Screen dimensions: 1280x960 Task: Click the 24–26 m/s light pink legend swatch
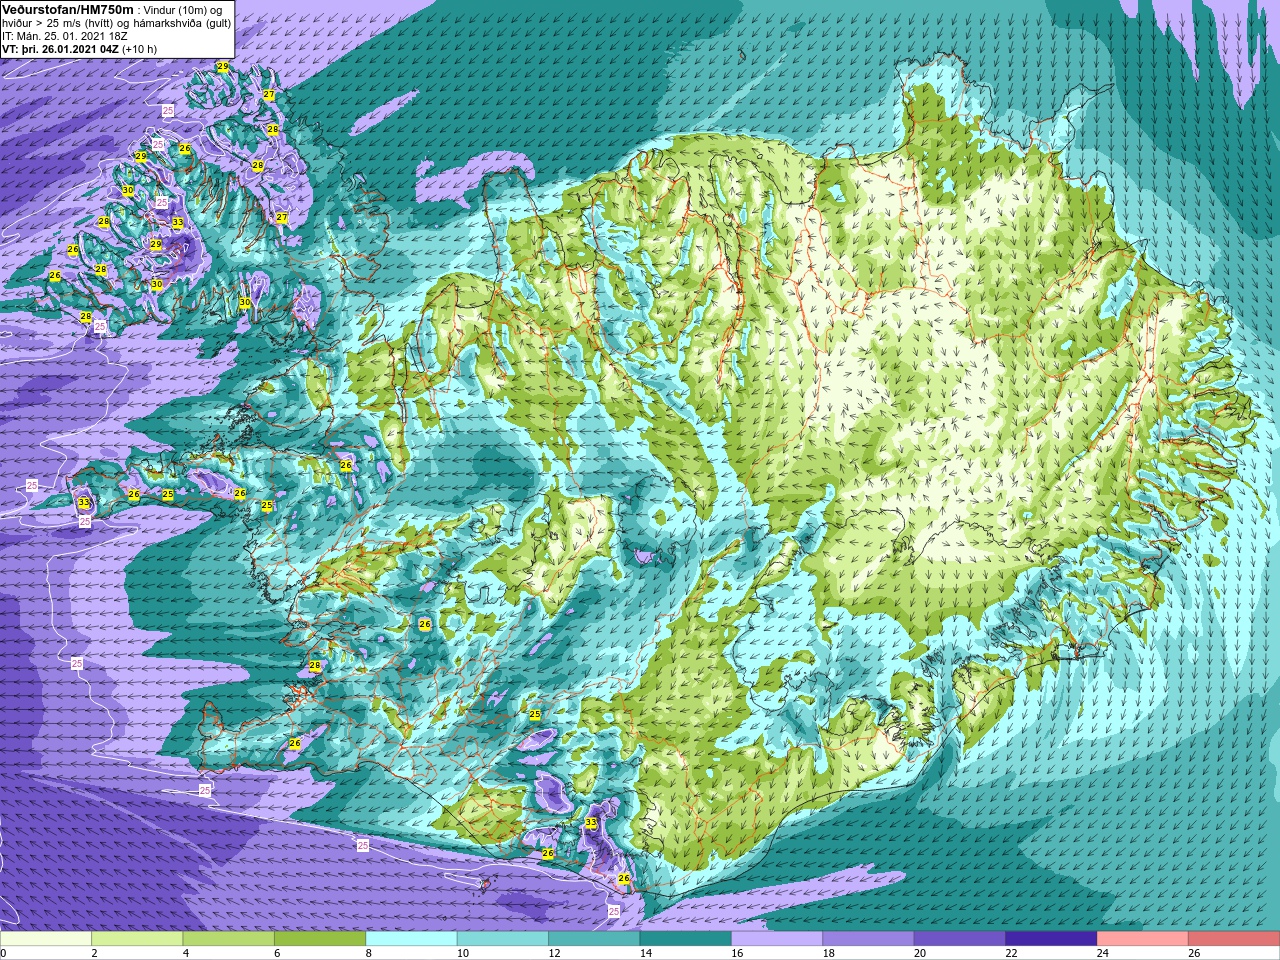coord(1143,939)
